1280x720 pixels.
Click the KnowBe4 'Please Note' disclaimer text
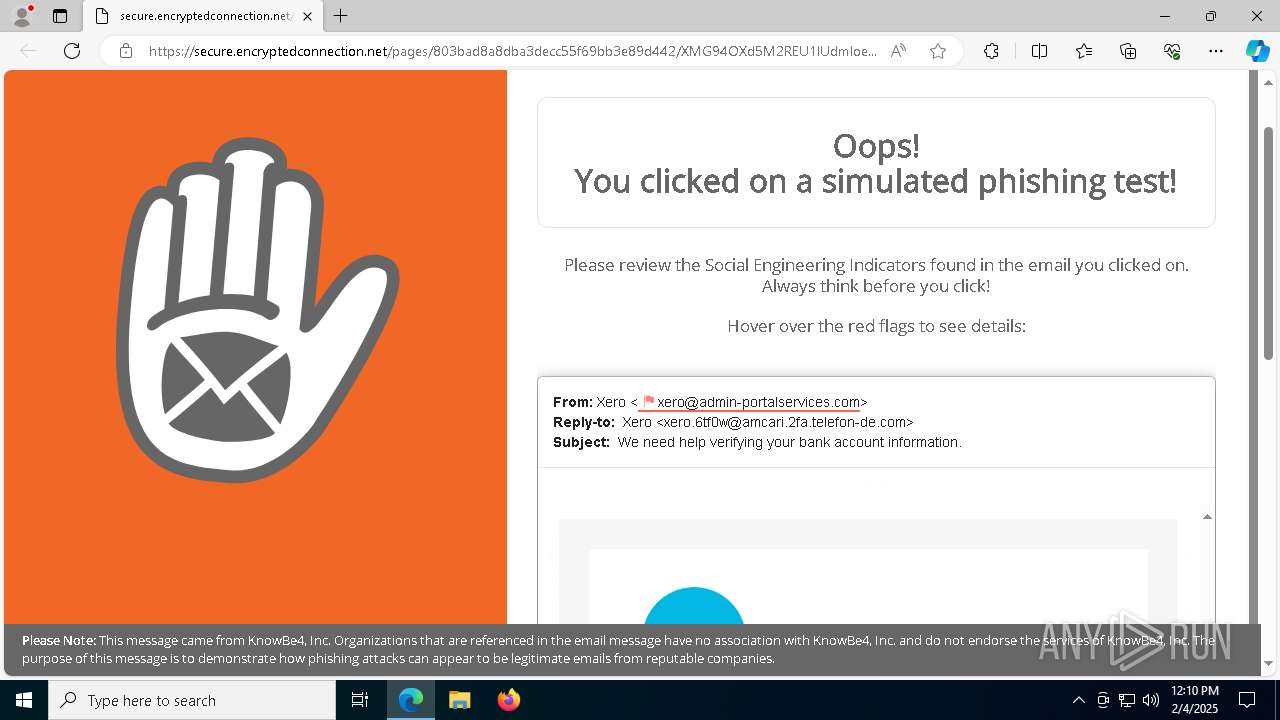coord(618,649)
